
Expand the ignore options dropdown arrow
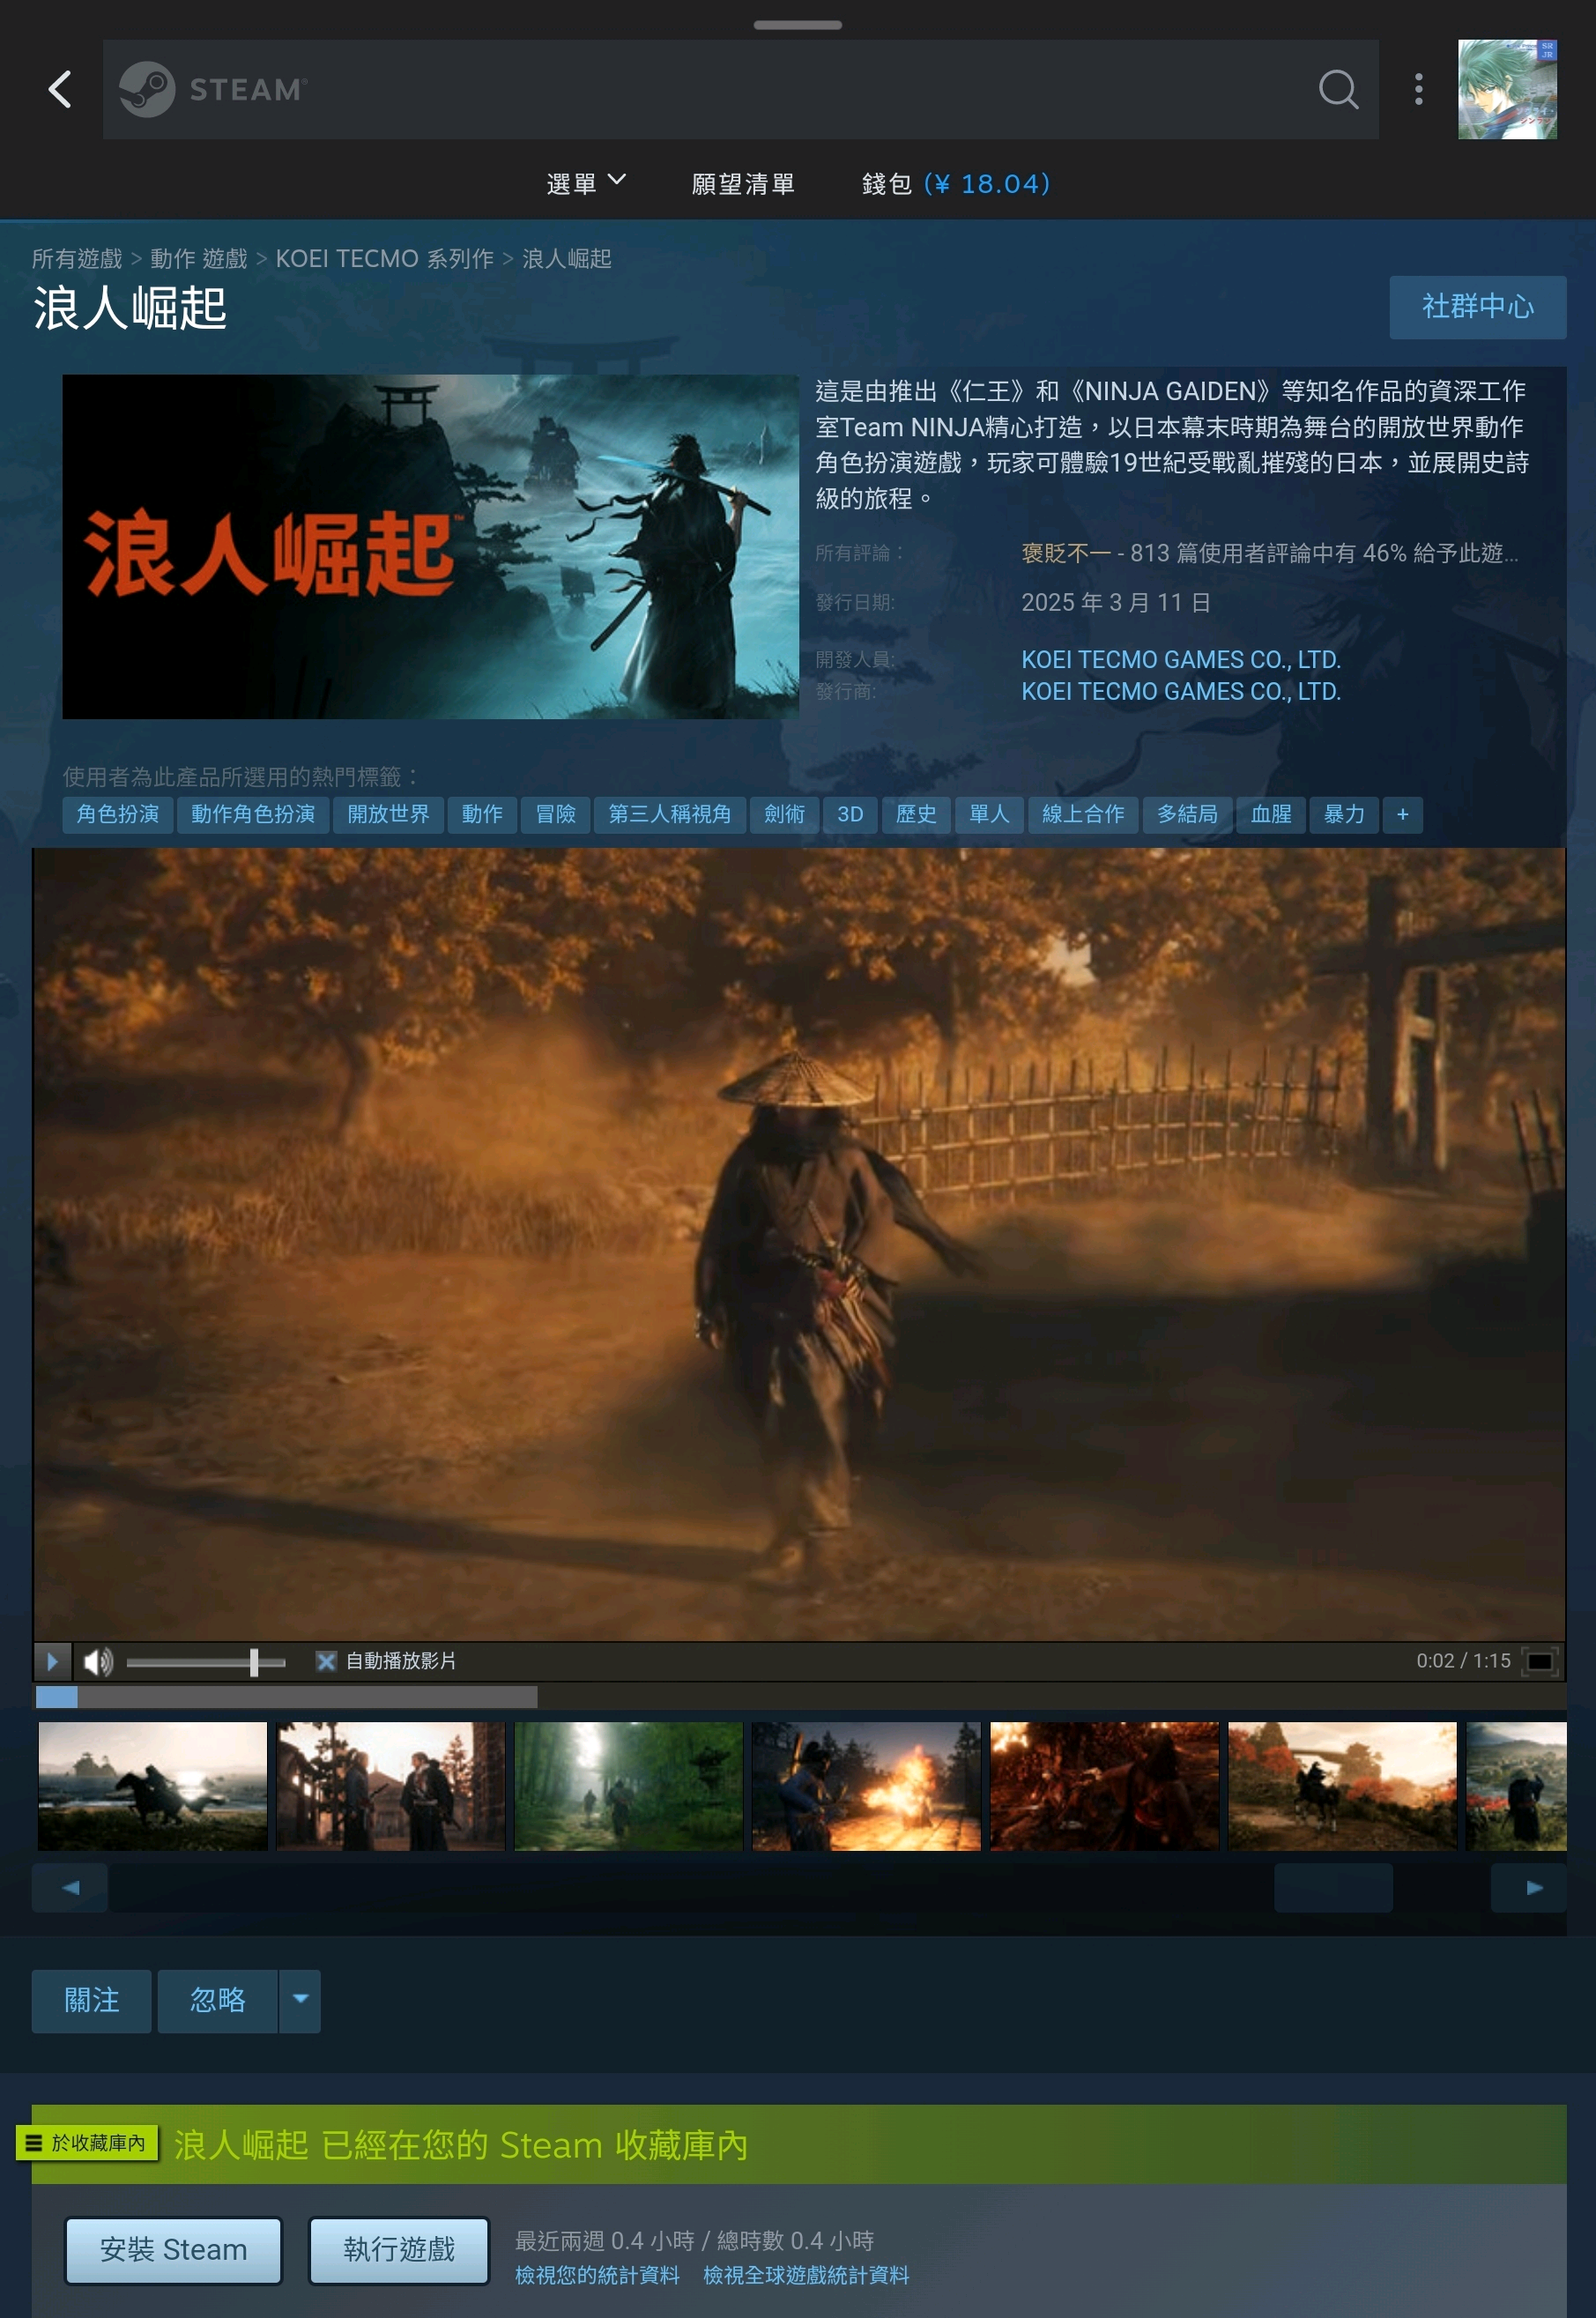click(300, 2000)
